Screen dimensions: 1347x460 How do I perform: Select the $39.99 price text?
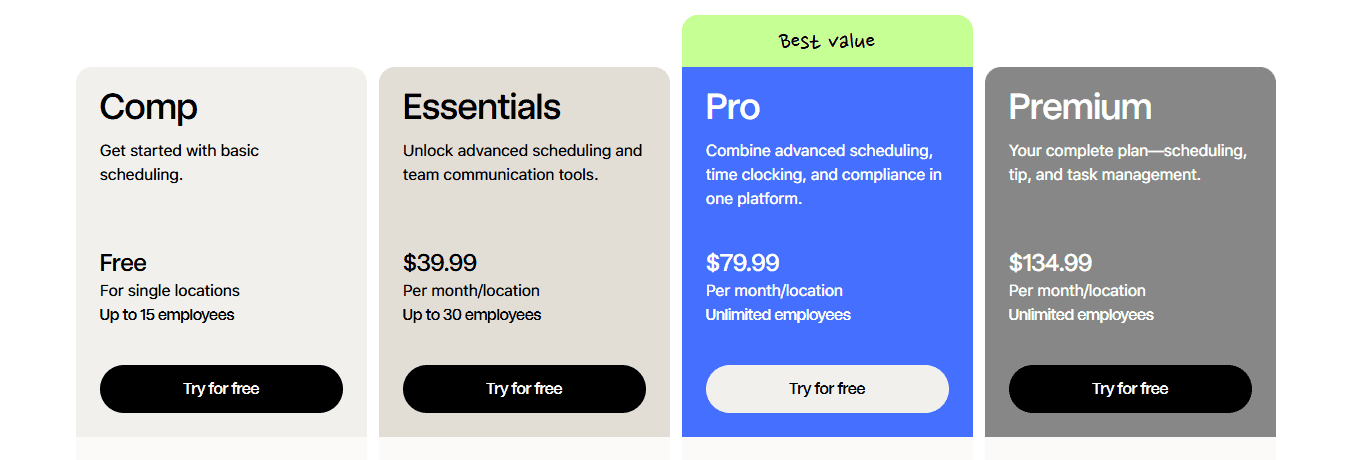pyautogui.click(x=440, y=263)
